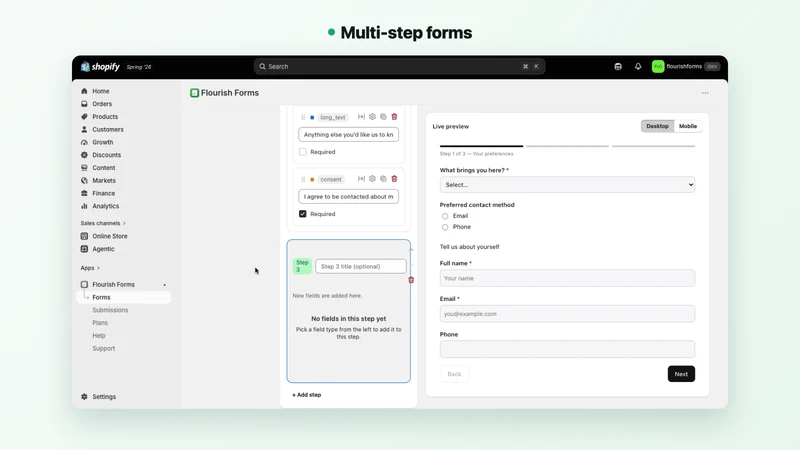Click the width icon on long_text field

coord(361,117)
